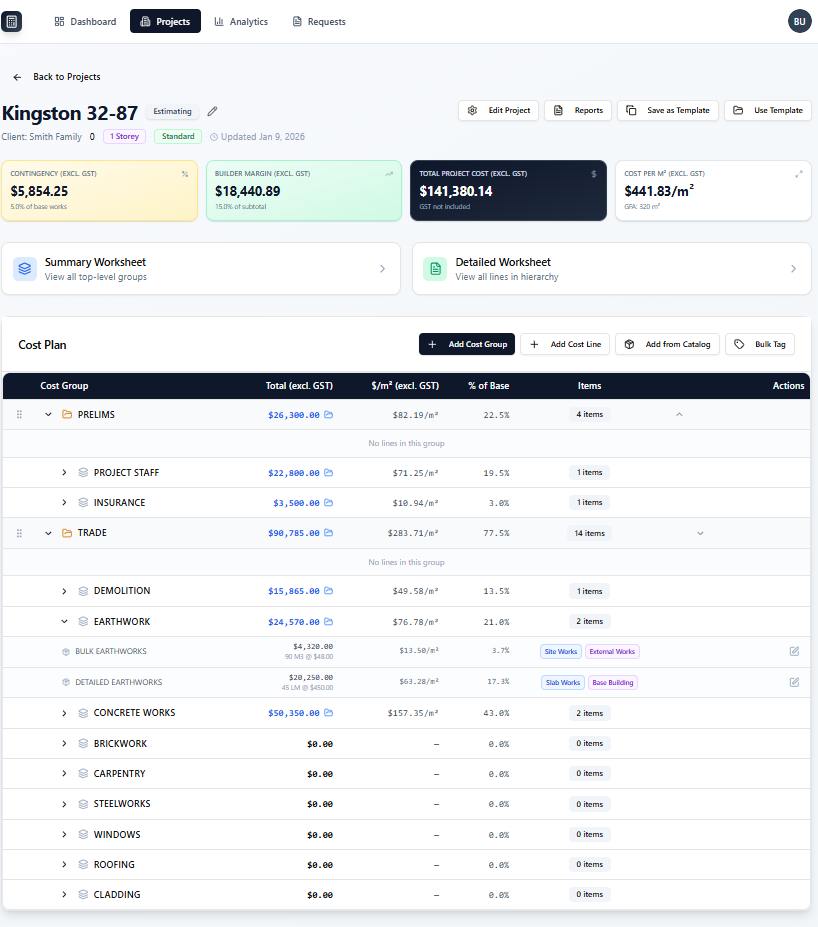The height and width of the screenshot is (927, 818).
Task: Open the Analytics tab
Action: (x=241, y=21)
